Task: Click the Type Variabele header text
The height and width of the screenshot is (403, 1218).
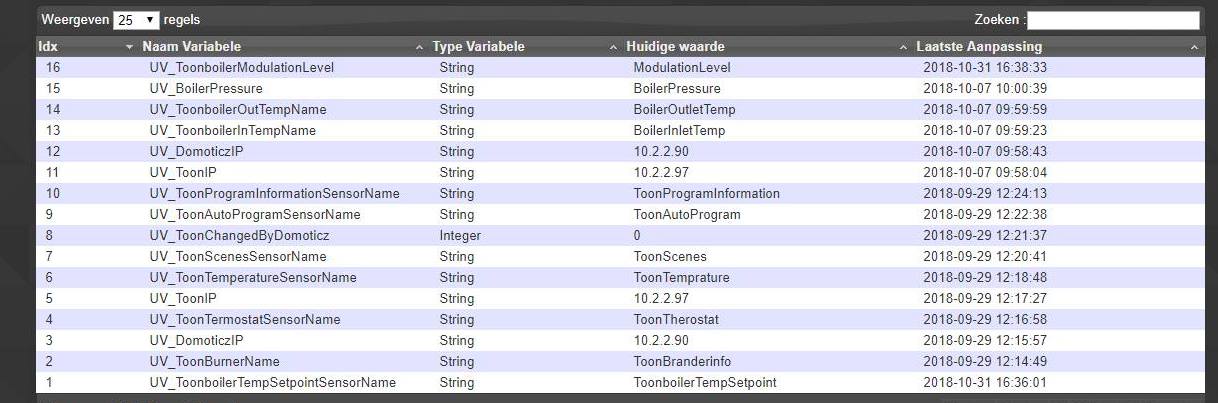Action: [478, 47]
